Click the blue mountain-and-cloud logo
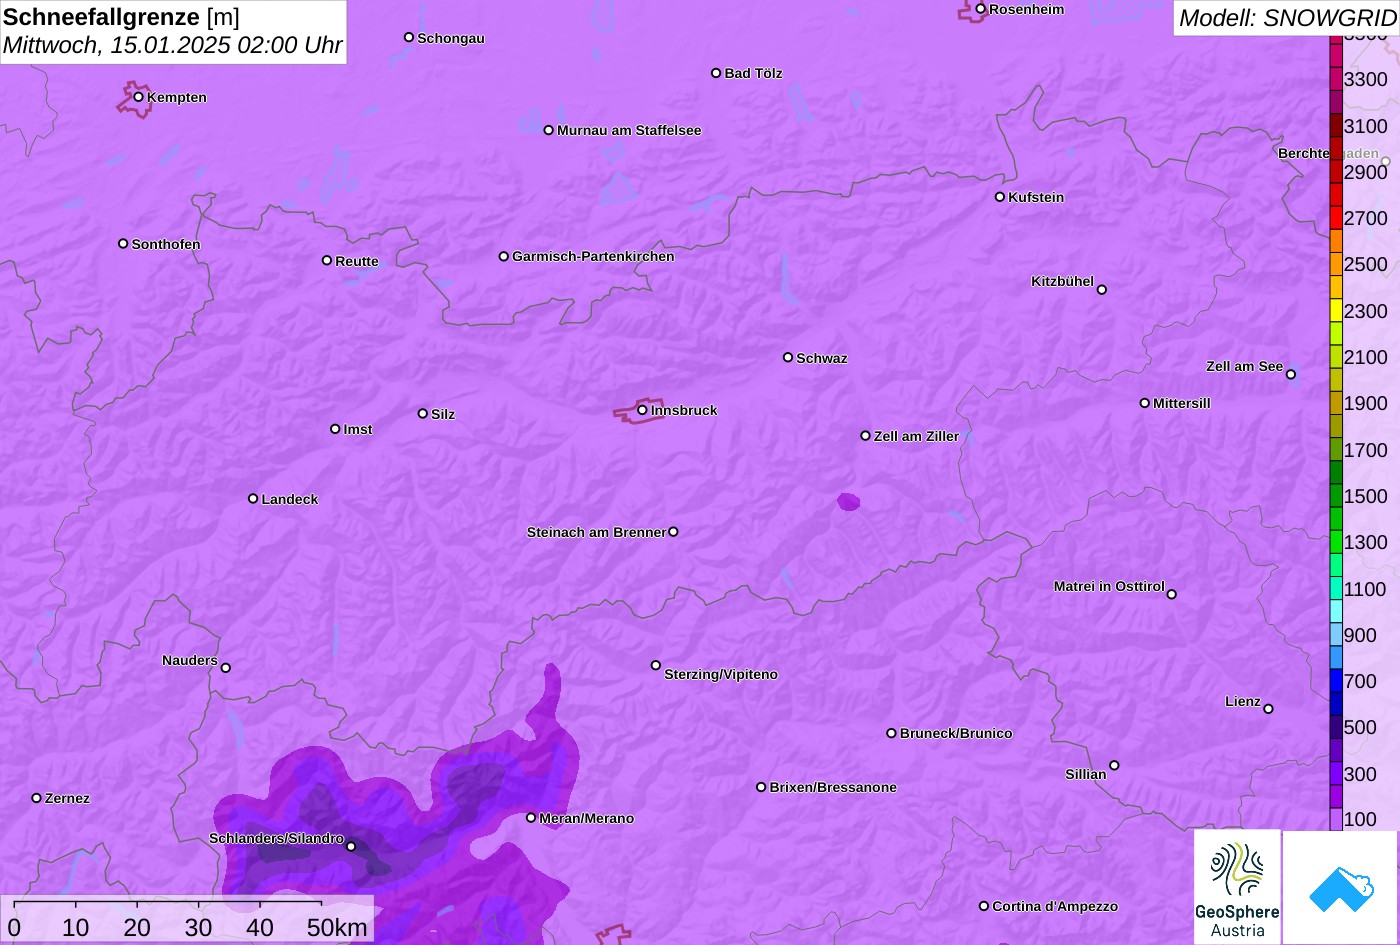The width and height of the screenshot is (1400, 945). 1341,887
